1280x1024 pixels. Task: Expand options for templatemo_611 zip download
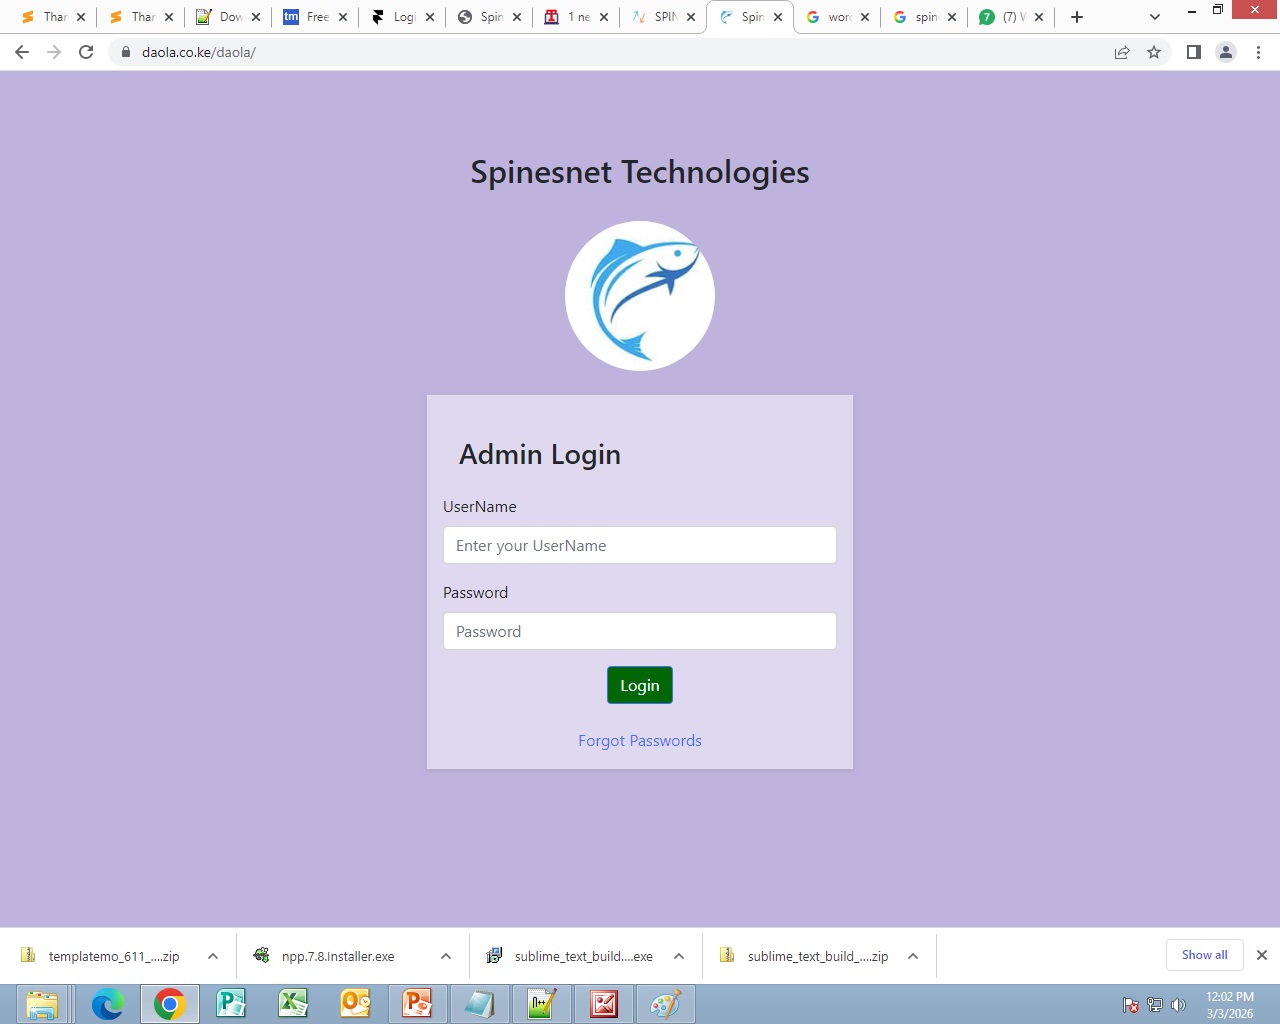213,956
